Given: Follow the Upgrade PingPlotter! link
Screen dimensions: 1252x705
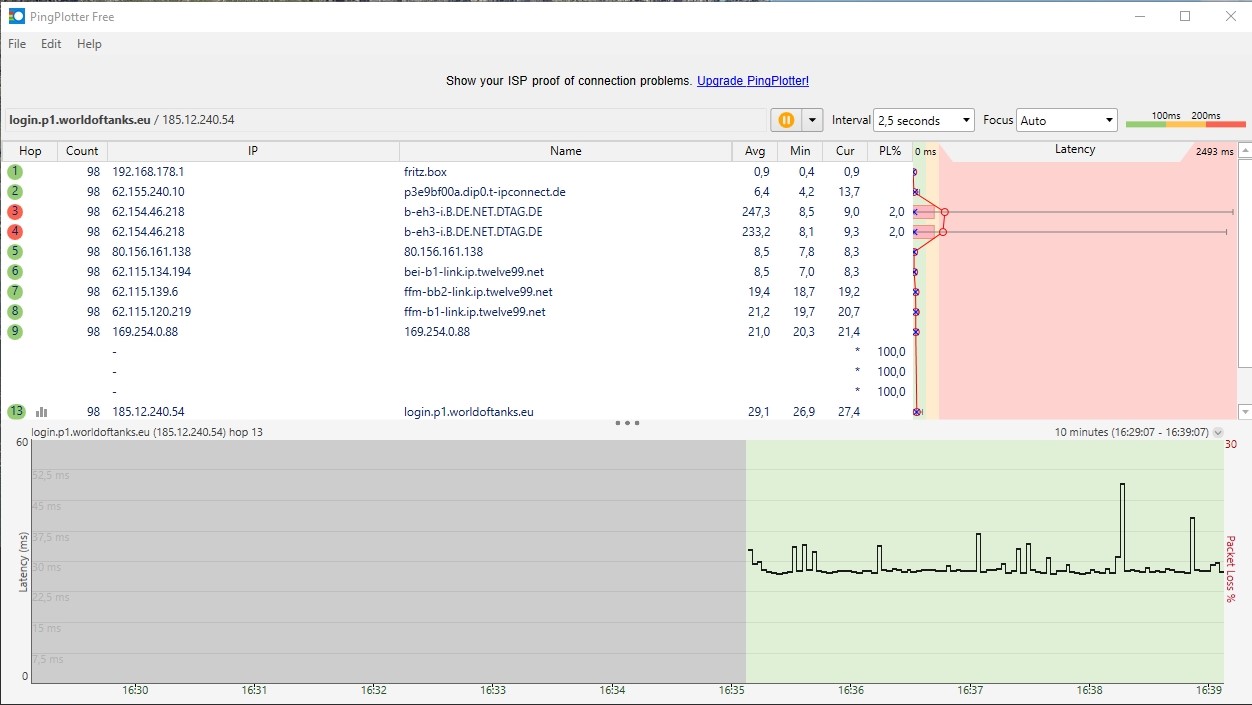Looking at the screenshot, I should click(x=753, y=81).
